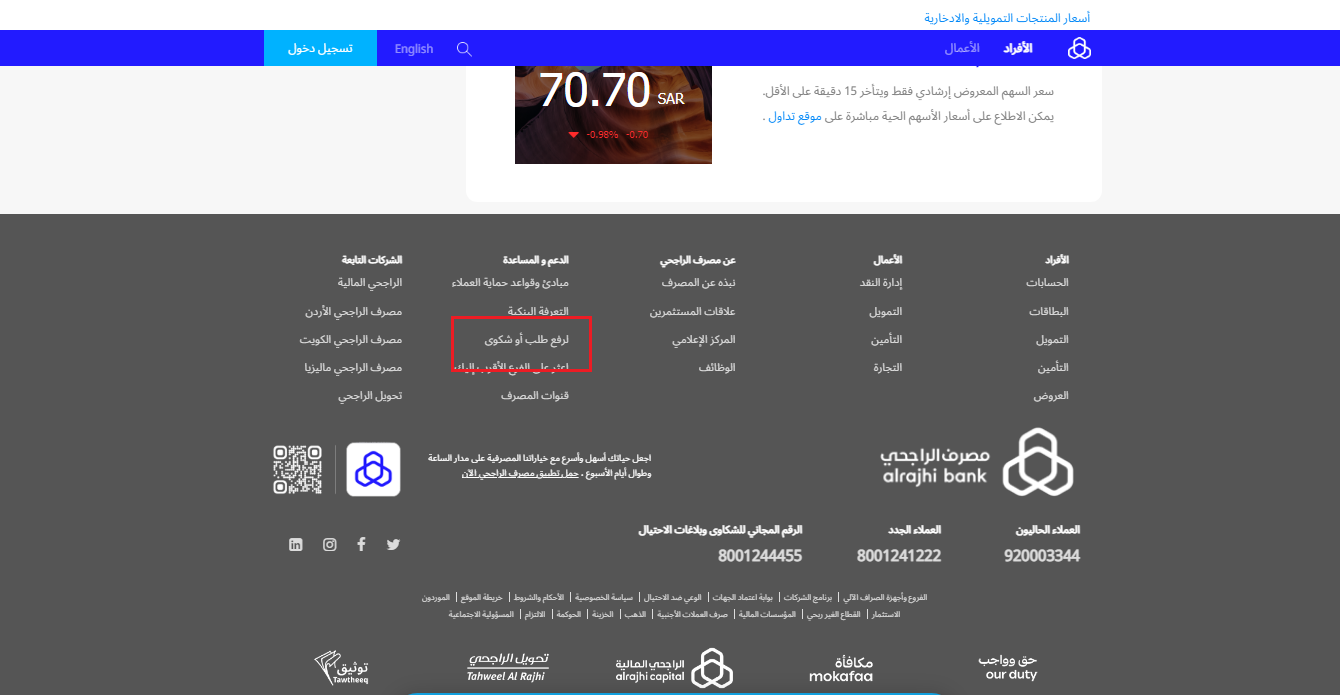
Task: Click the large alrajhi bank footer logo
Action: point(979,462)
